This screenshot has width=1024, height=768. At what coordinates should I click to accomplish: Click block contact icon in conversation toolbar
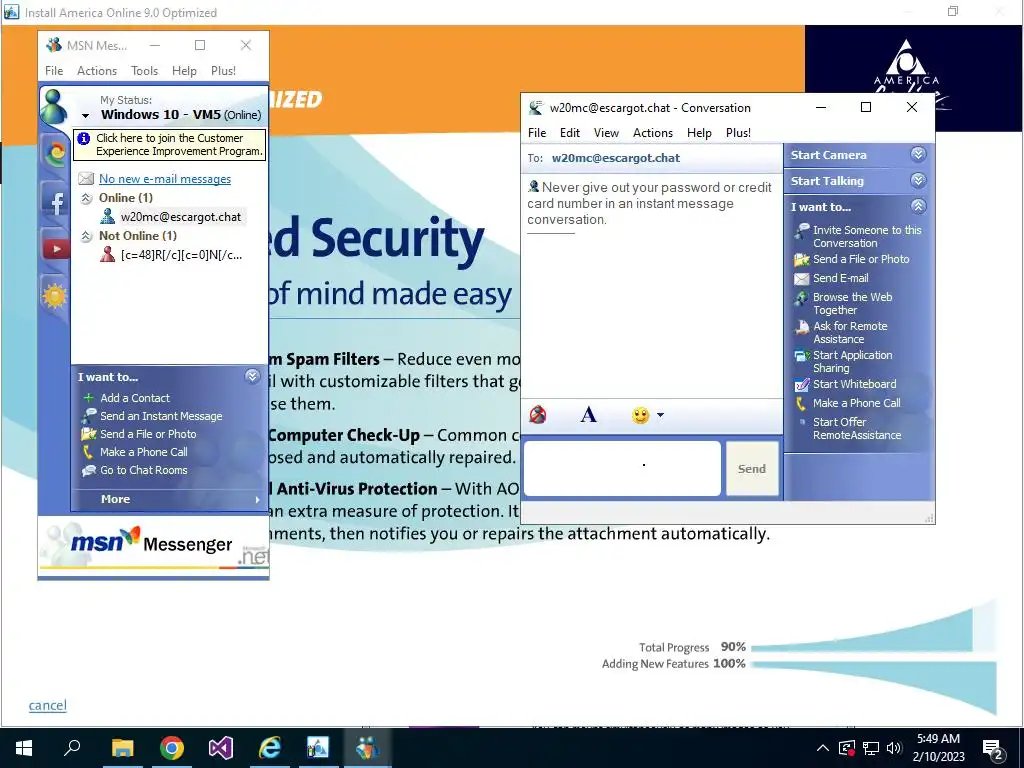coord(537,415)
